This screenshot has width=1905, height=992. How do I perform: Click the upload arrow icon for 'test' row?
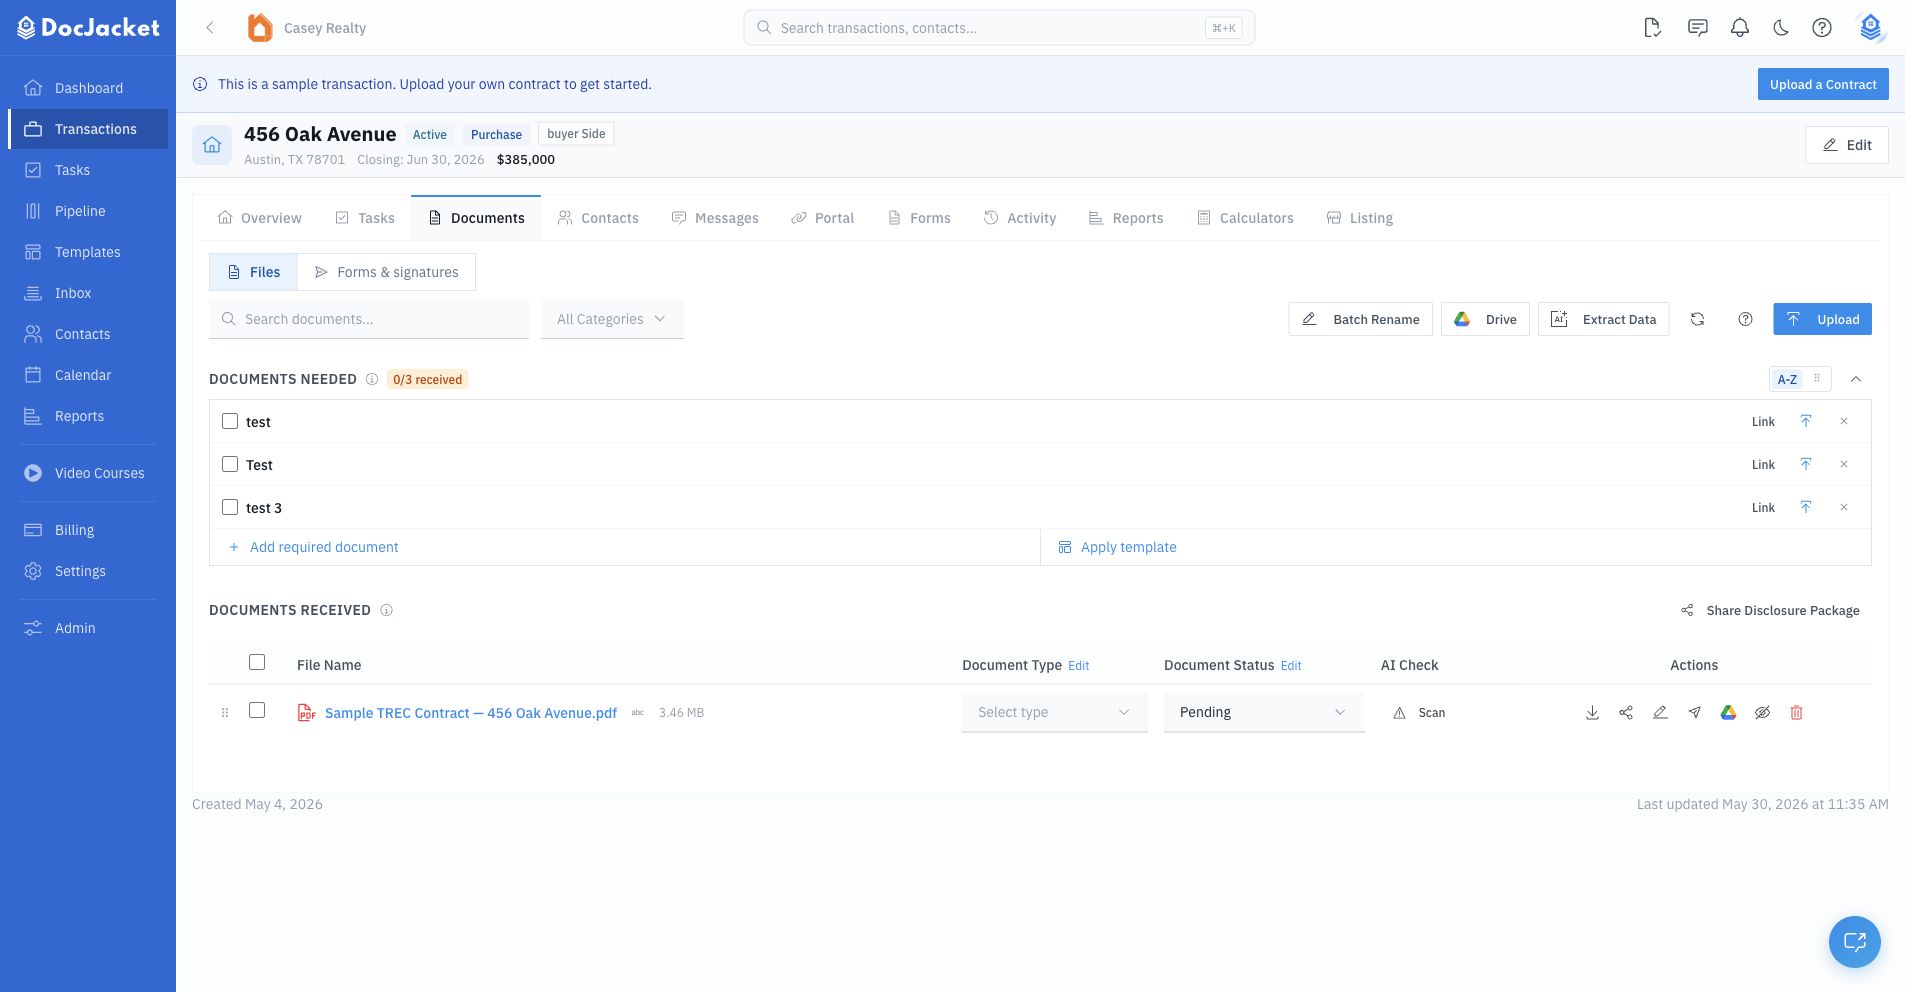point(1806,421)
